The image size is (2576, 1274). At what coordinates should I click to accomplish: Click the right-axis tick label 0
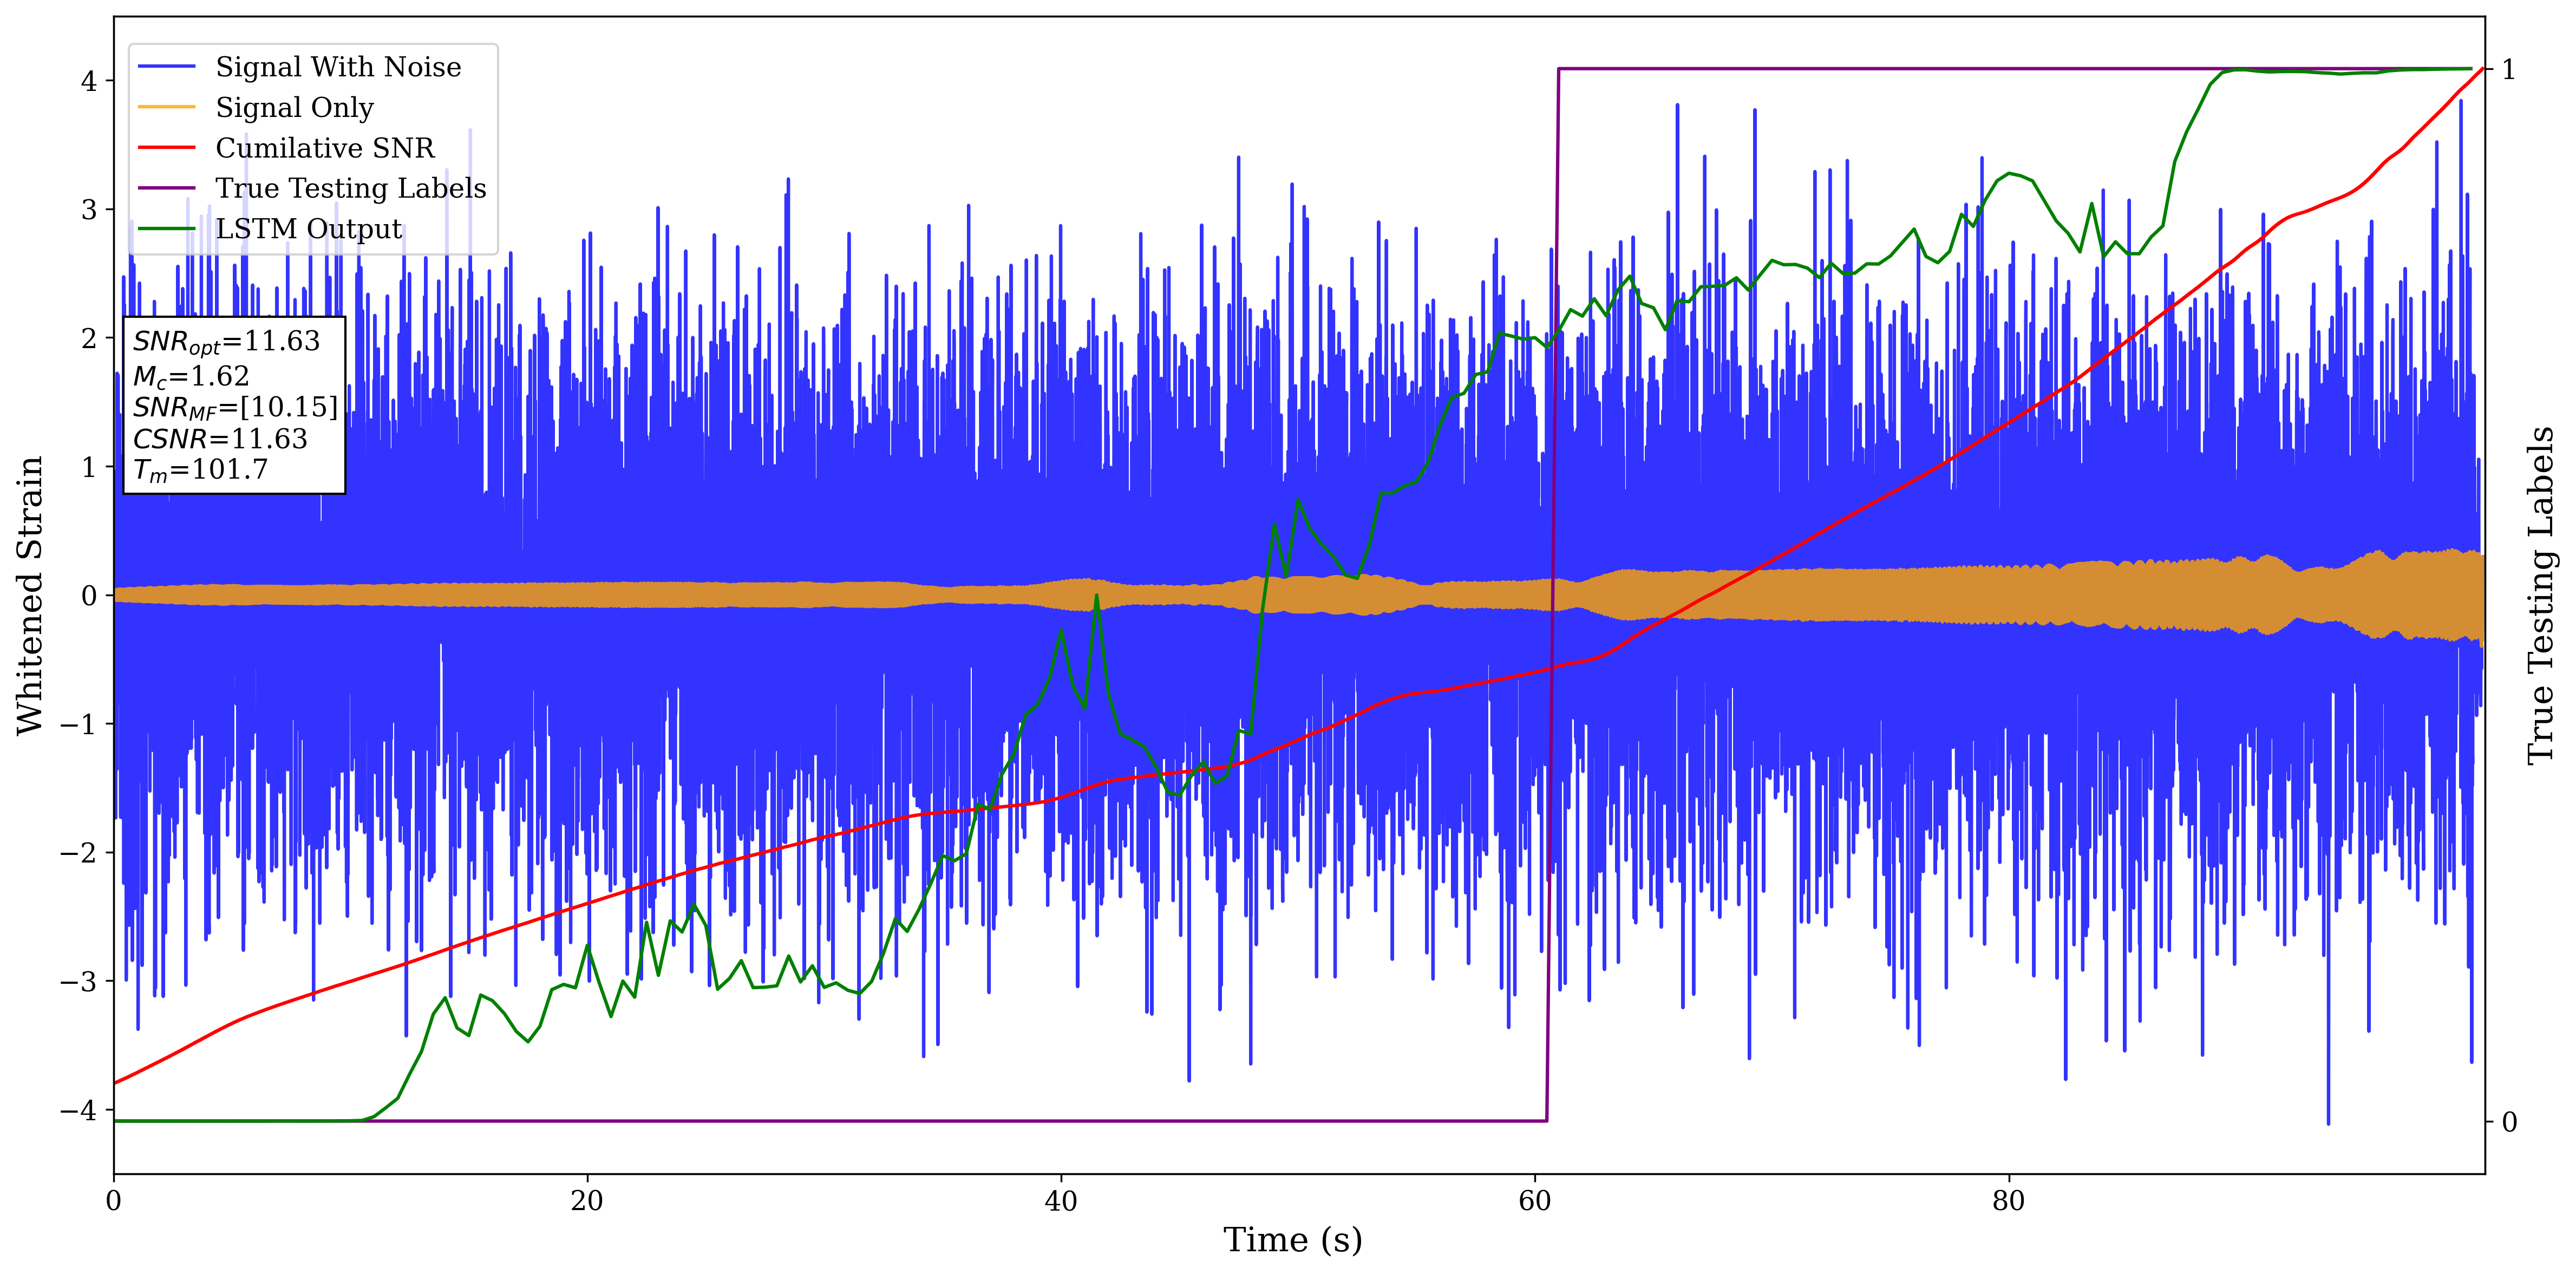pos(2509,1122)
